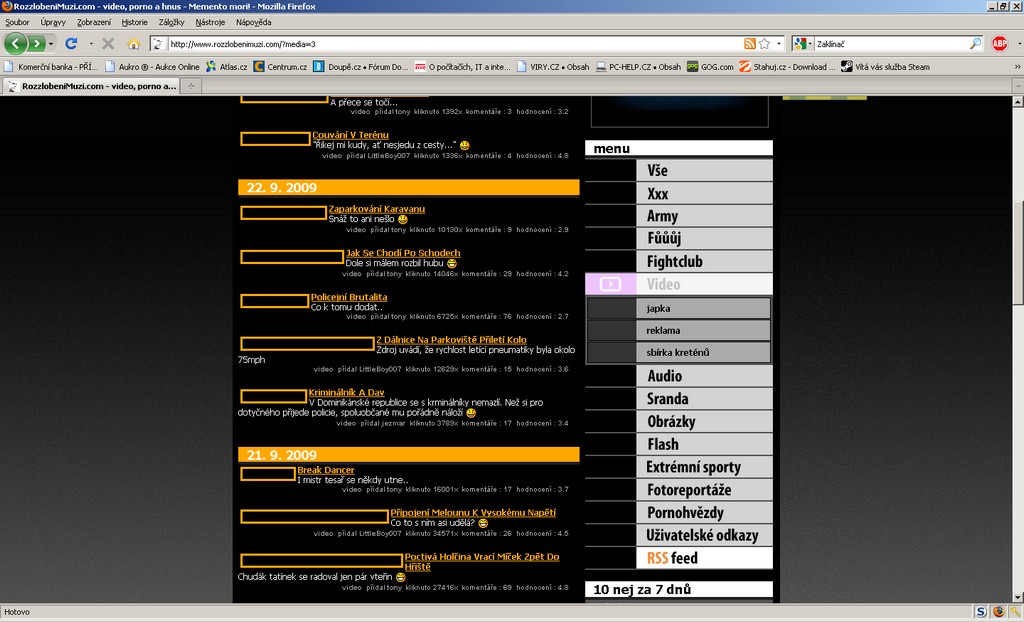Open the Adblock Plus dropdown arrow
Screen dimensions: 1024x622
click(1018, 44)
